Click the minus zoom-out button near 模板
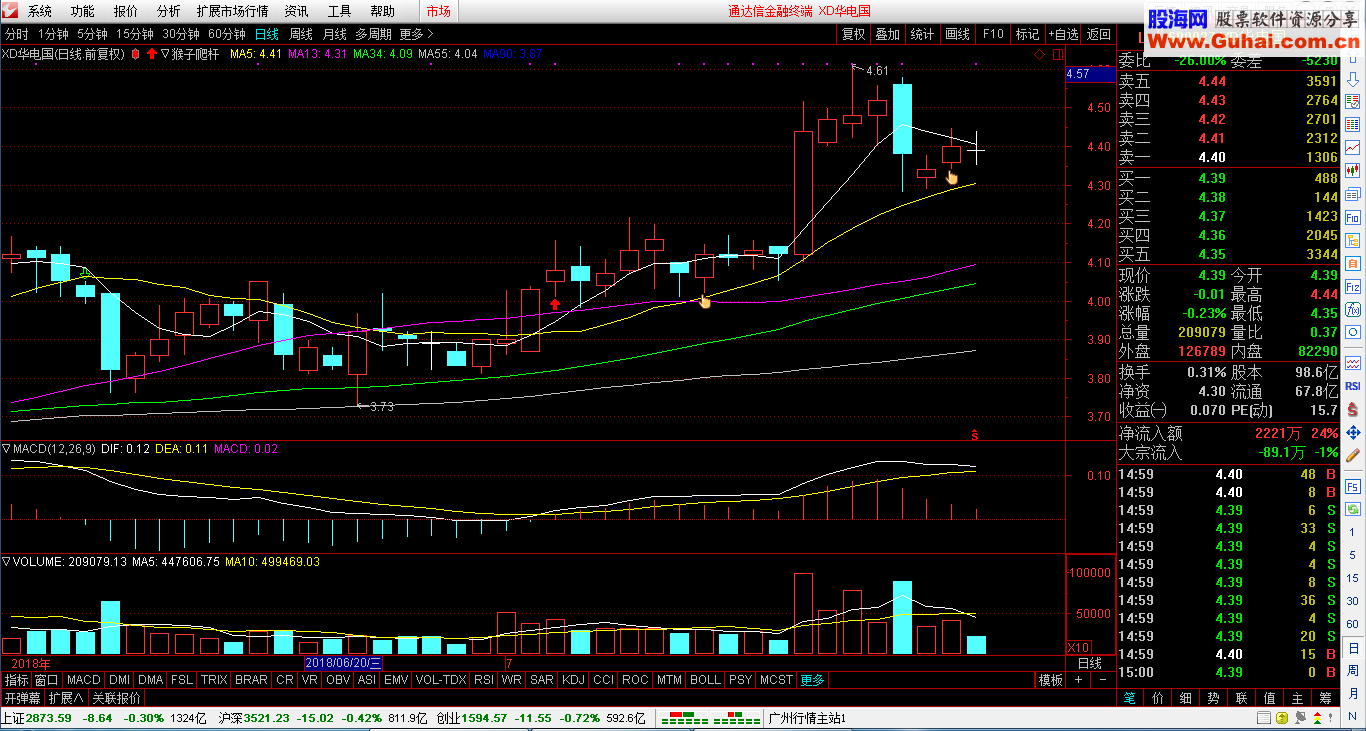Image resolution: width=1366 pixels, height=731 pixels. (1102, 680)
